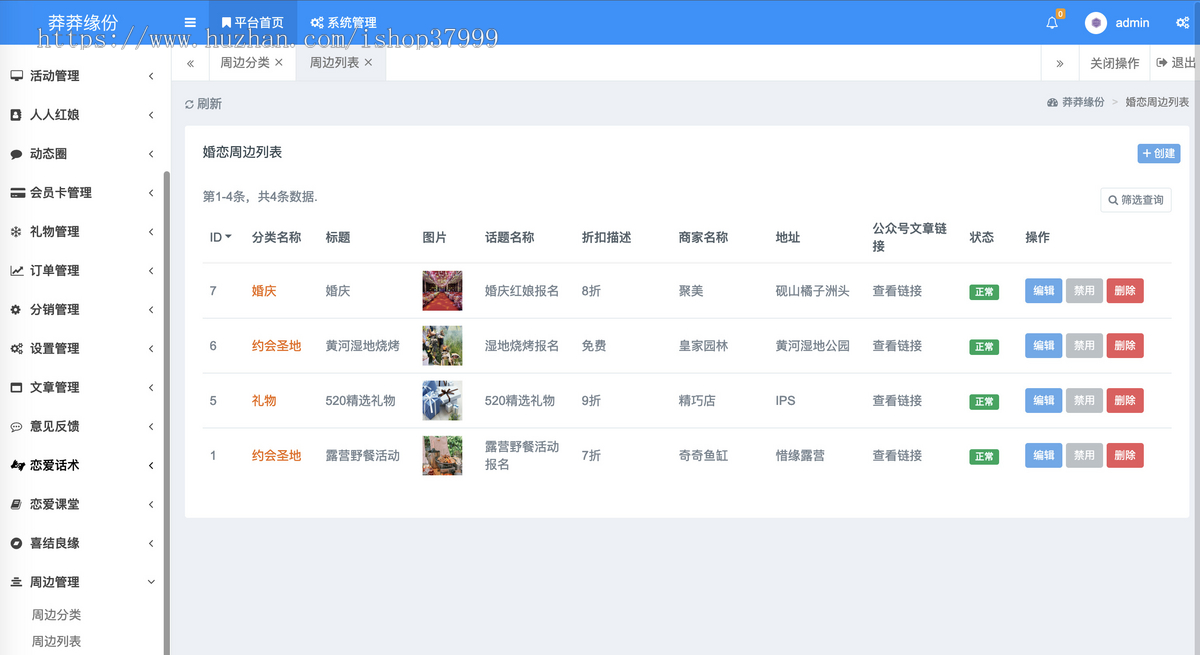The height and width of the screenshot is (655, 1200).
Task: Switch to the 平台首页 top menu
Action: pos(253,22)
